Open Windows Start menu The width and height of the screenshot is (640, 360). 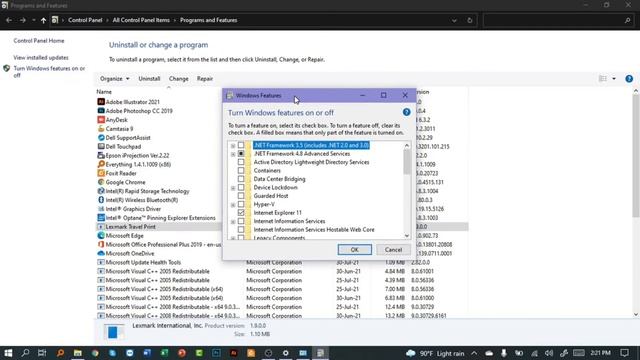(x=8, y=353)
